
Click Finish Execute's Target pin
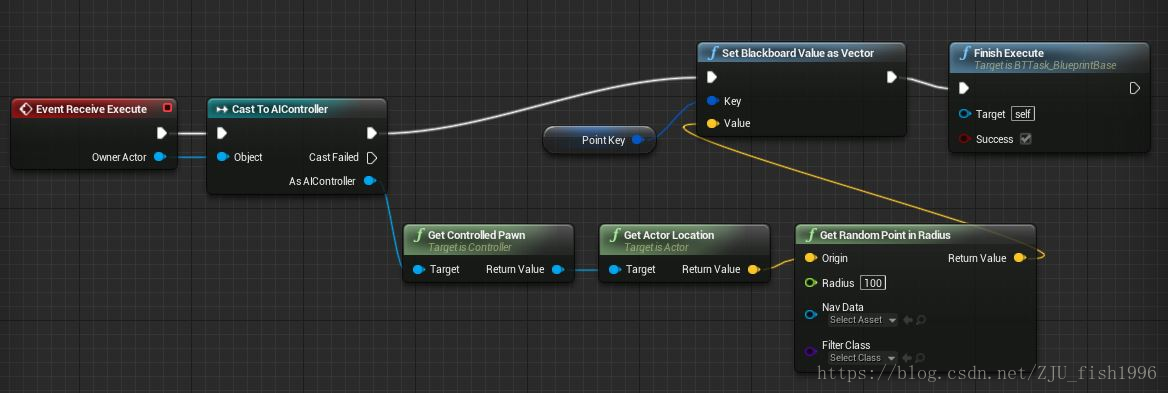(965, 114)
